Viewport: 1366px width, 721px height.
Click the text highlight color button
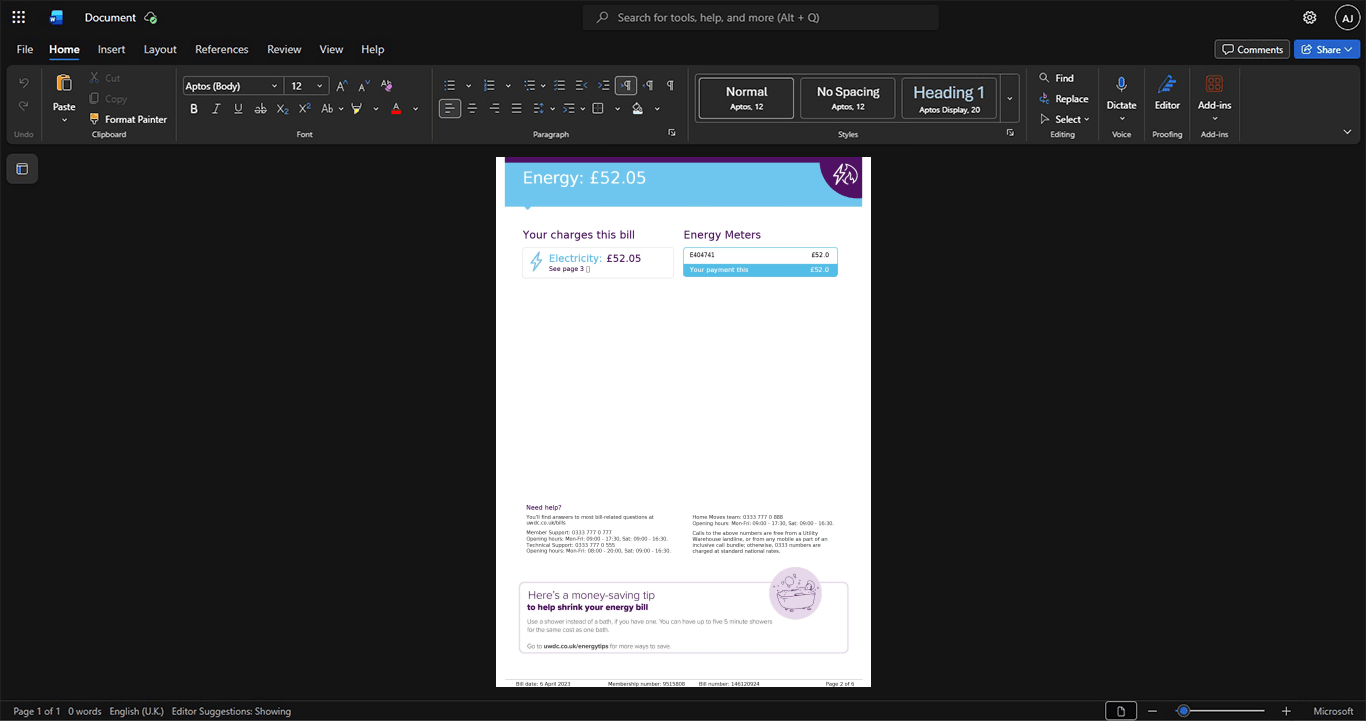357,108
